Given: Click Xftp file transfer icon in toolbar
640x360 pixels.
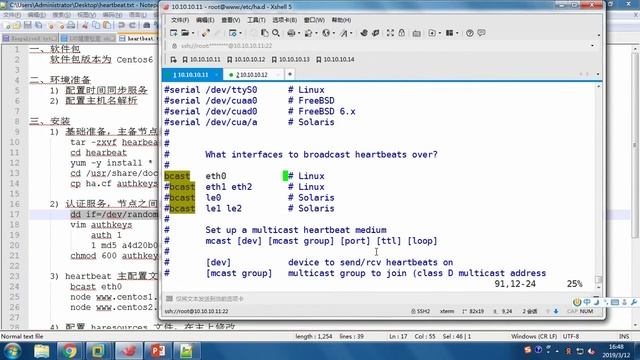Looking at the screenshot, I should [x=364, y=33].
